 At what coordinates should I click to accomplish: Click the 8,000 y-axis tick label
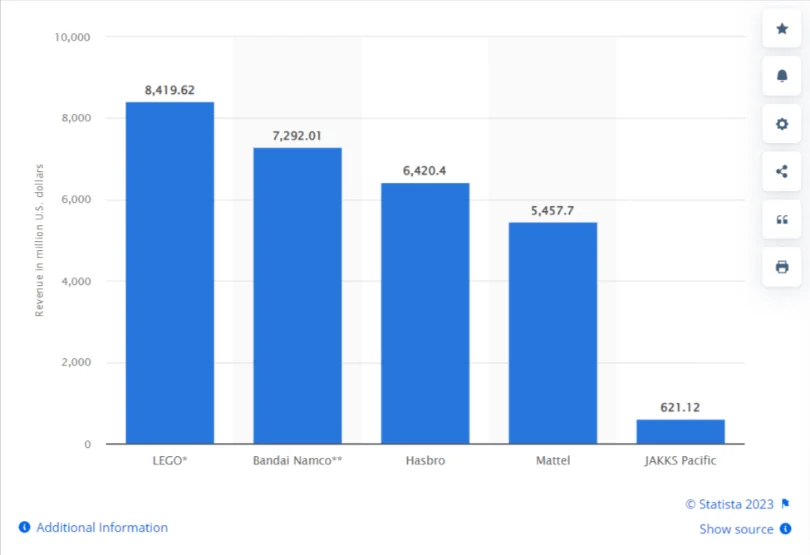click(76, 118)
